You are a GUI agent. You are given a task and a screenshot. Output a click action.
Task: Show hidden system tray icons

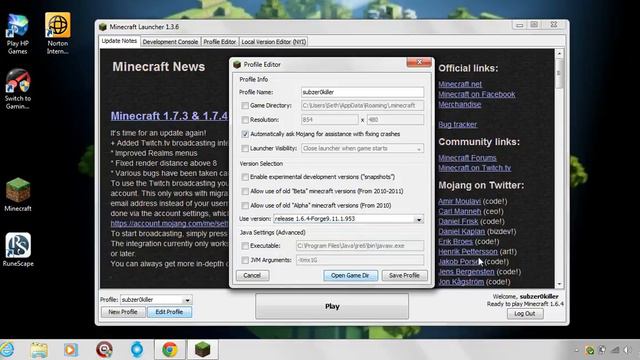[577, 350]
